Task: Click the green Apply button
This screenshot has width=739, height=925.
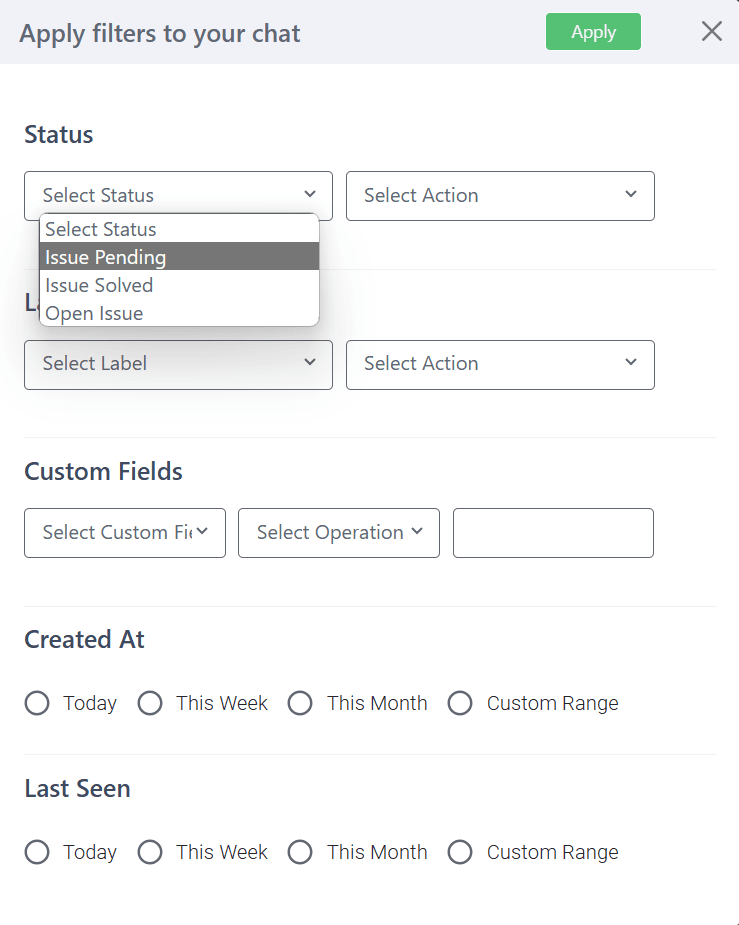Action: coord(593,32)
